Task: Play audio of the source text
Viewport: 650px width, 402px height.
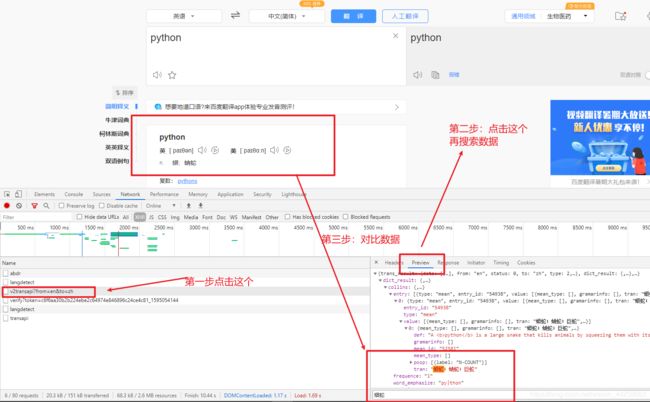Action: pos(157,75)
